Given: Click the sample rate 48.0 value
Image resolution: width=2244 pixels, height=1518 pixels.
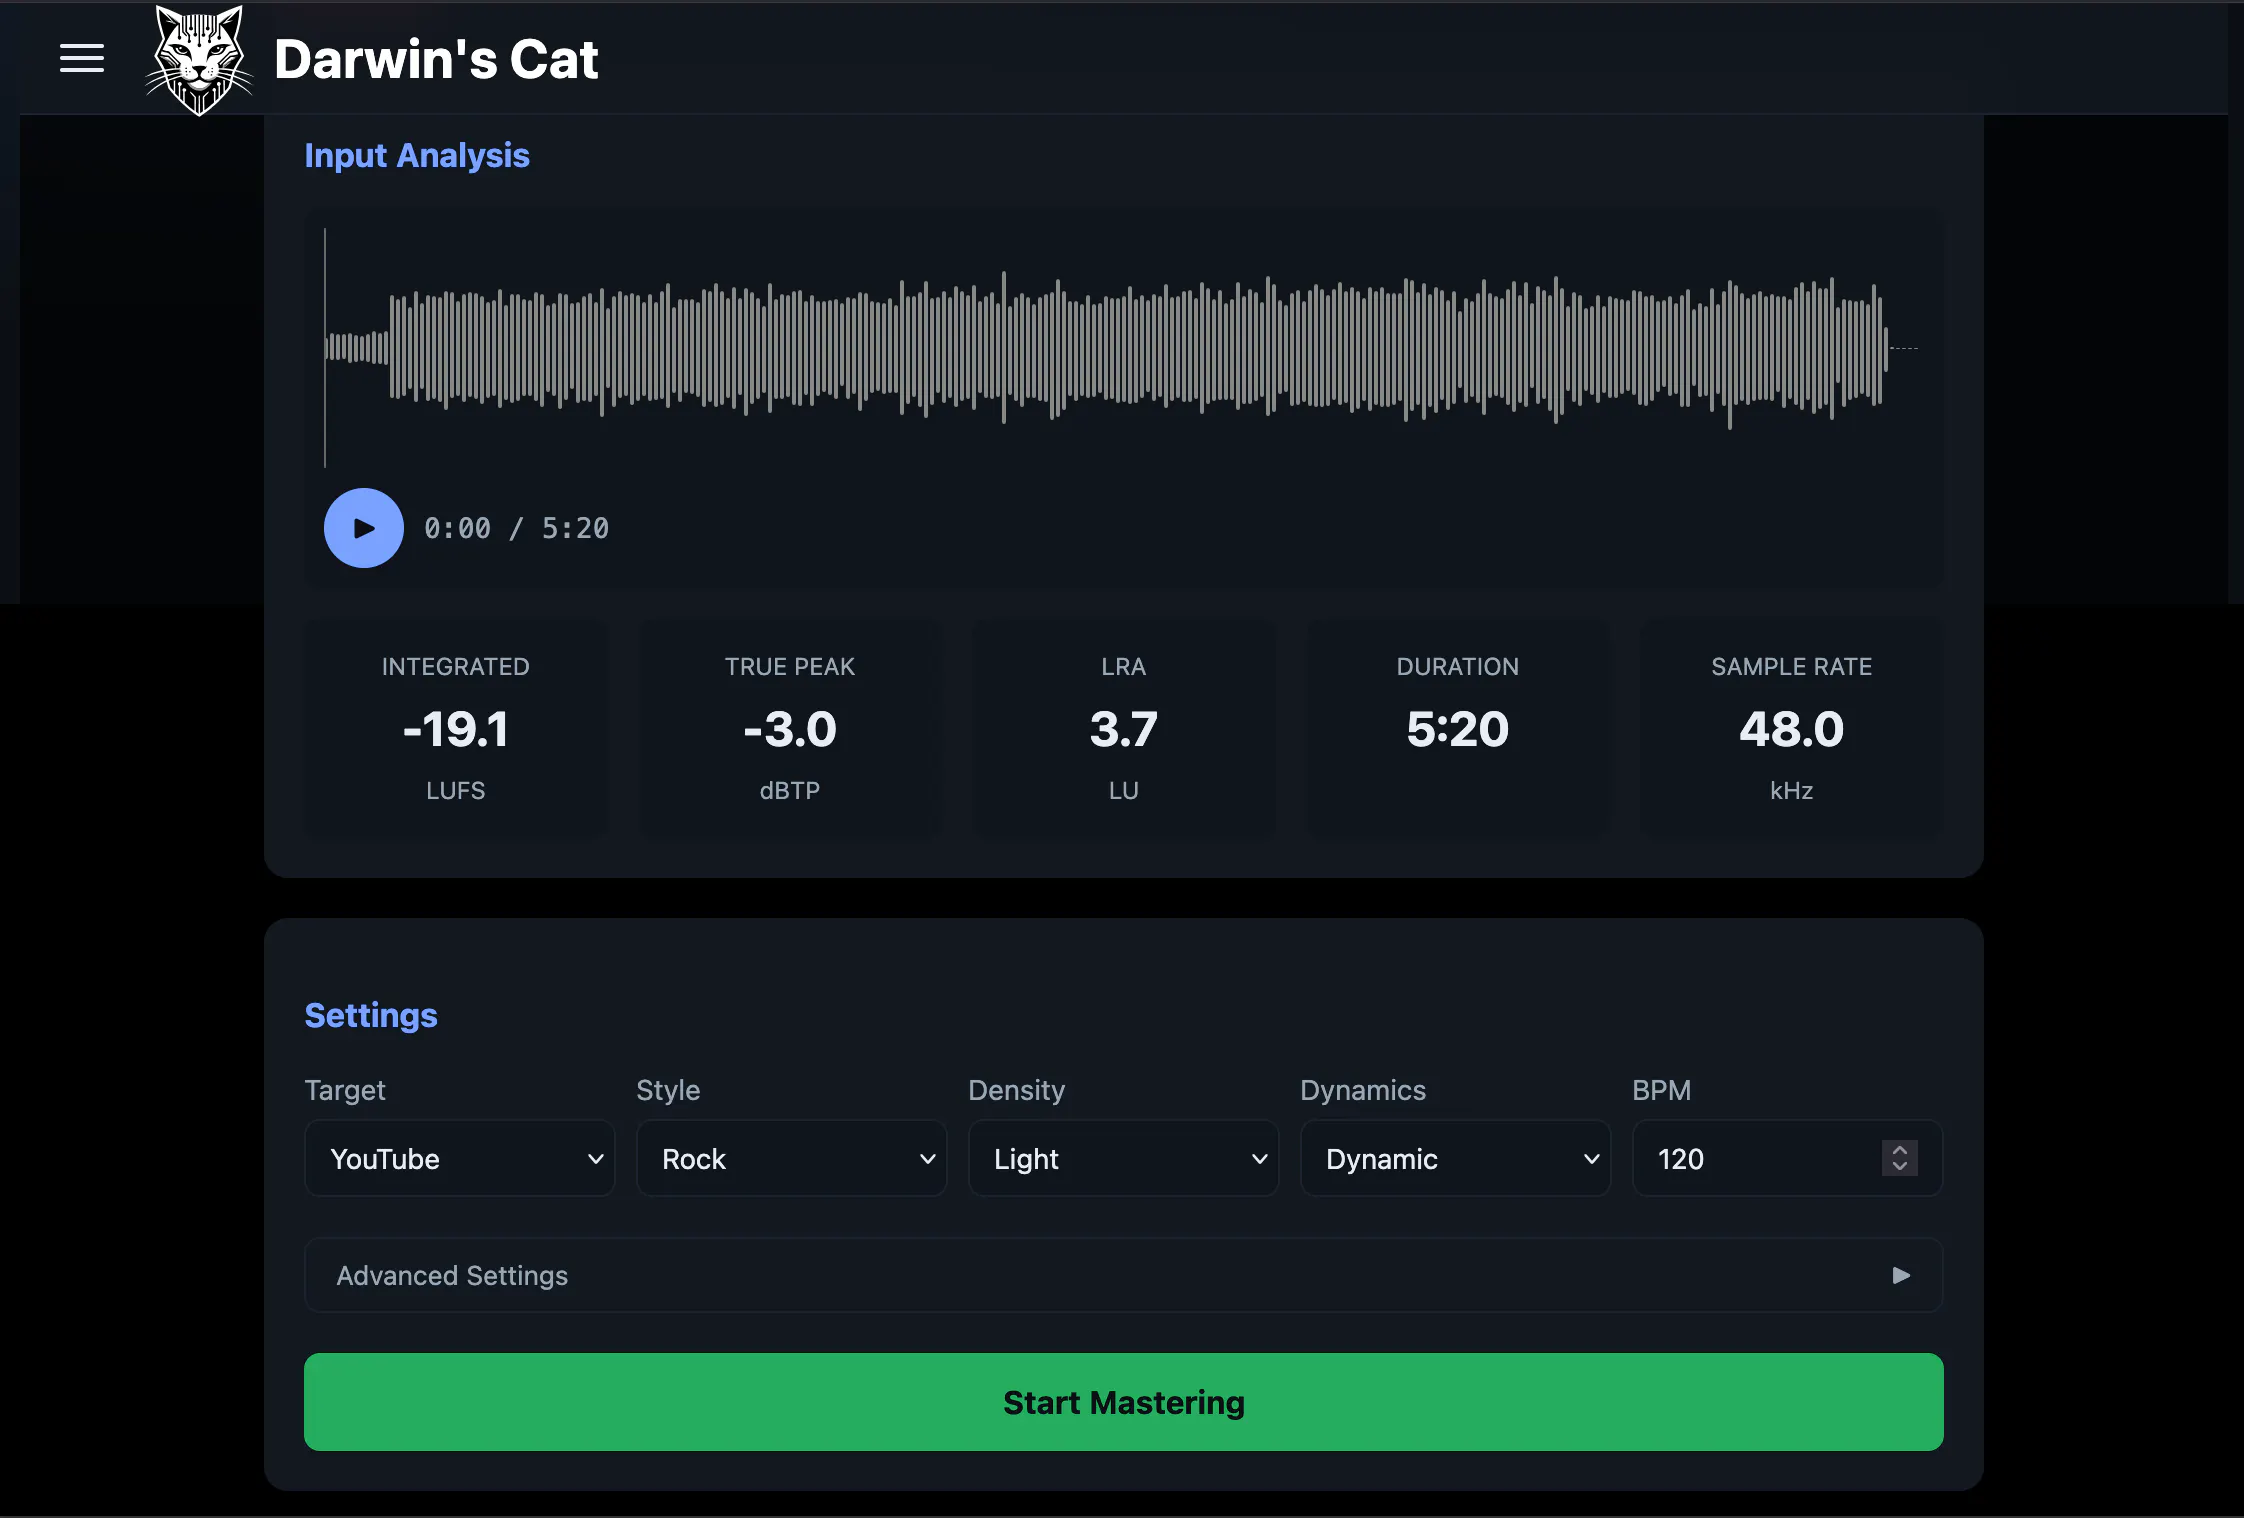Looking at the screenshot, I should point(1792,729).
